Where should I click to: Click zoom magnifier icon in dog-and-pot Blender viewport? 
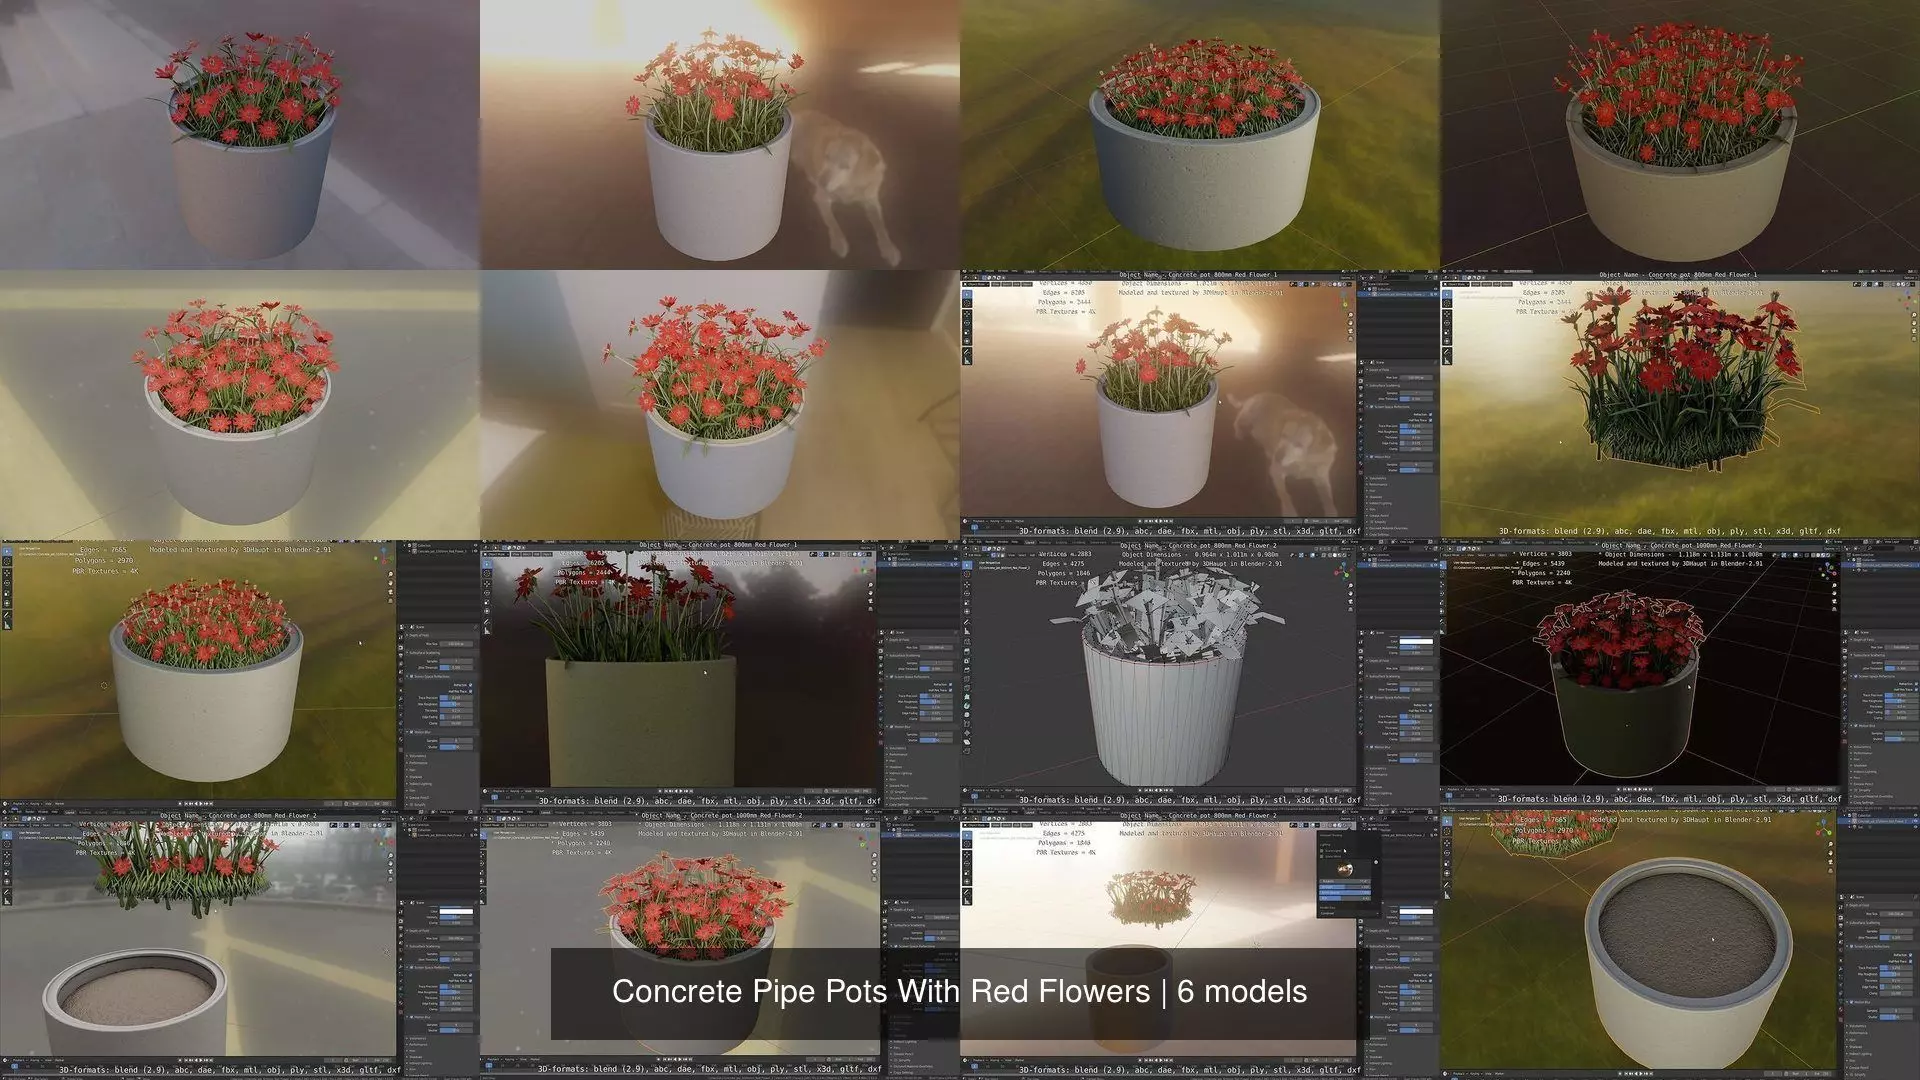tap(1350, 315)
